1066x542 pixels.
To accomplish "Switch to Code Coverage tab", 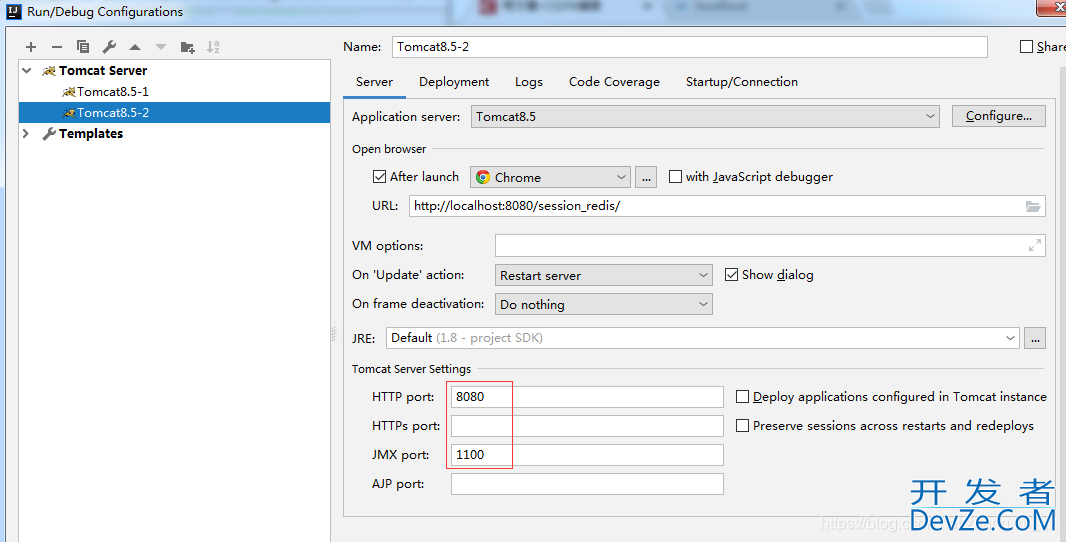I will tap(615, 82).
